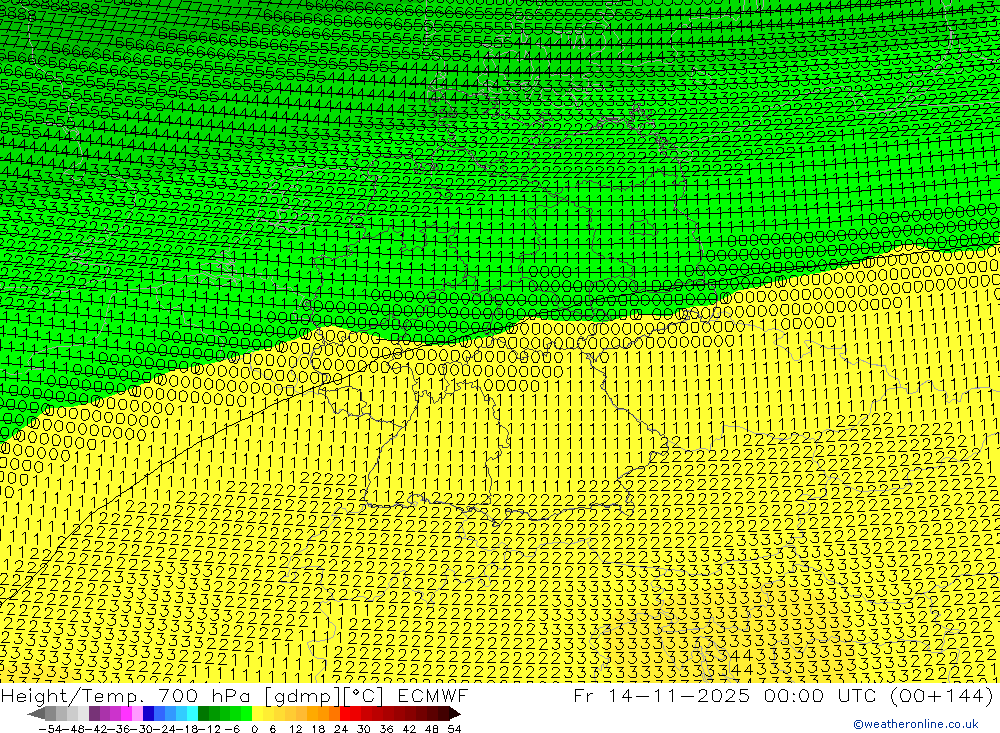Viewport: 1000px width, 733px height.
Task: Click the legend value '42'
Action: [x=409, y=729]
